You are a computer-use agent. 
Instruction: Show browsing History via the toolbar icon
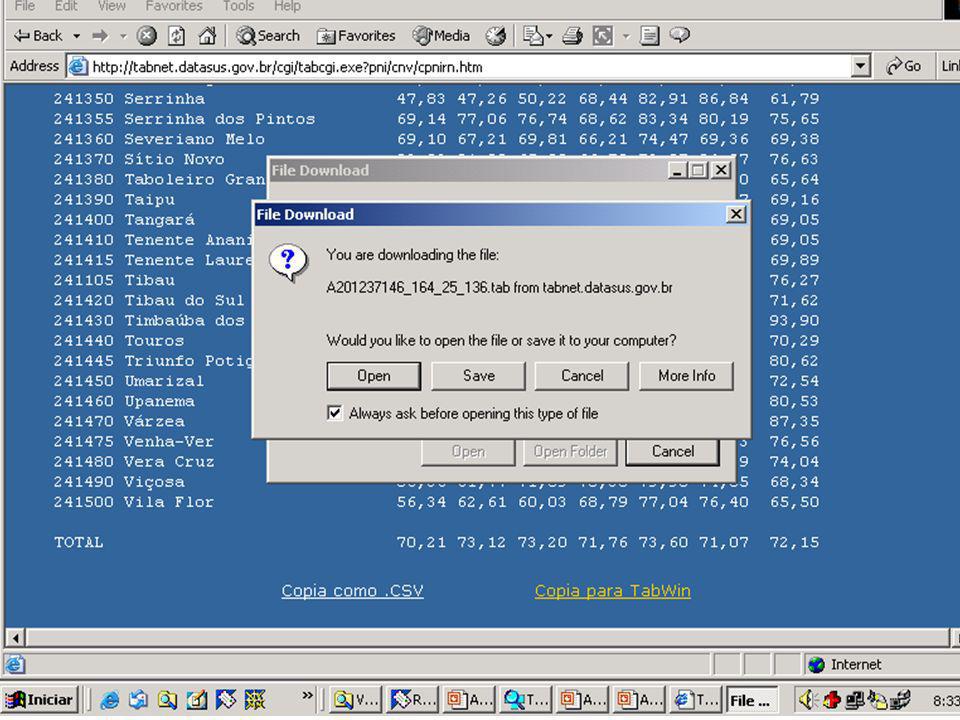tap(496, 36)
